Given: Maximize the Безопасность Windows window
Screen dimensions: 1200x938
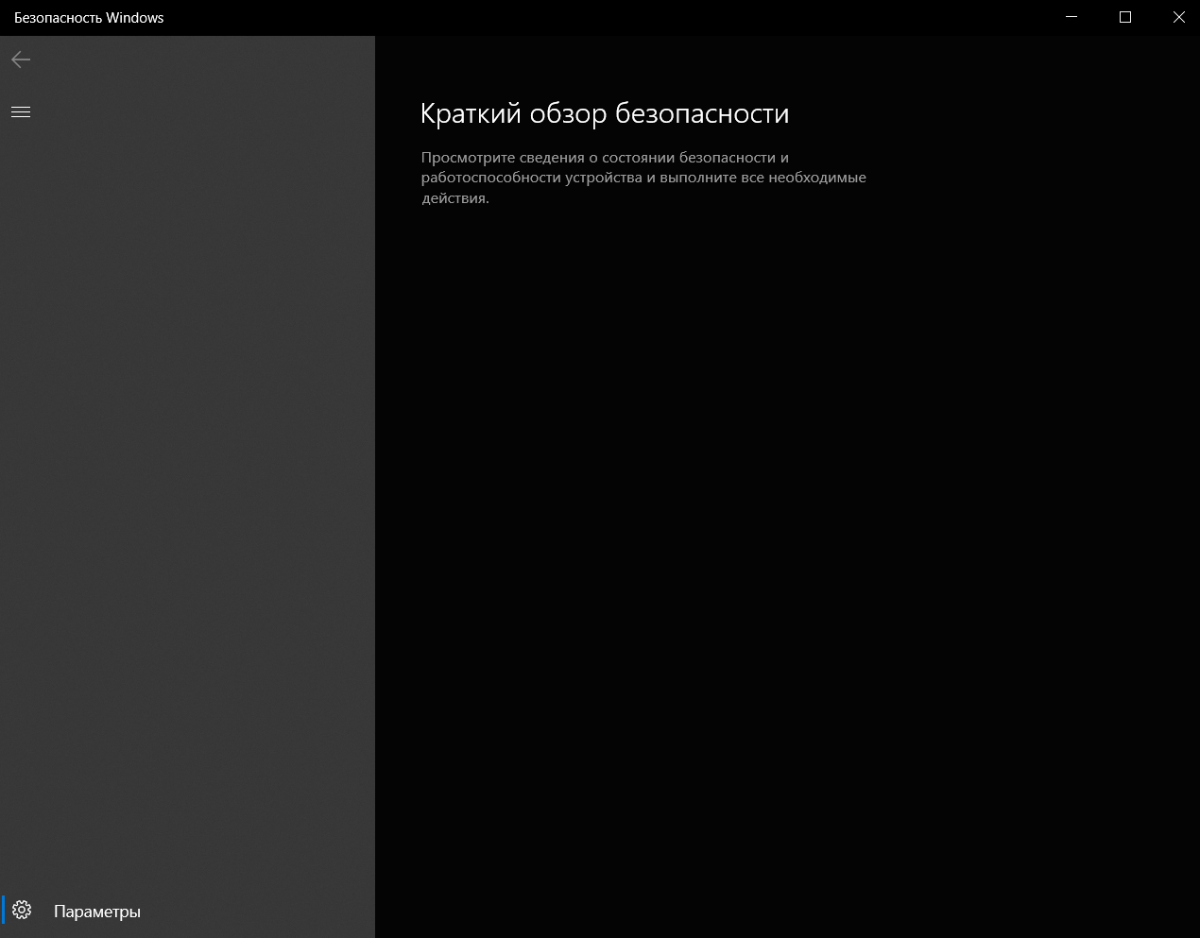Looking at the screenshot, I should [x=1125, y=17].
